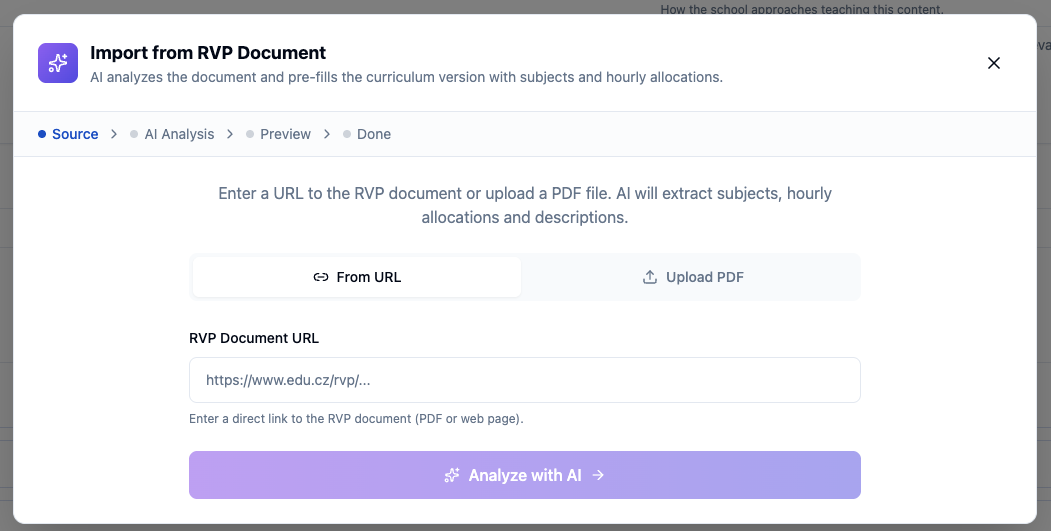Click the arrow icon on the Analyze button

click(598, 475)
